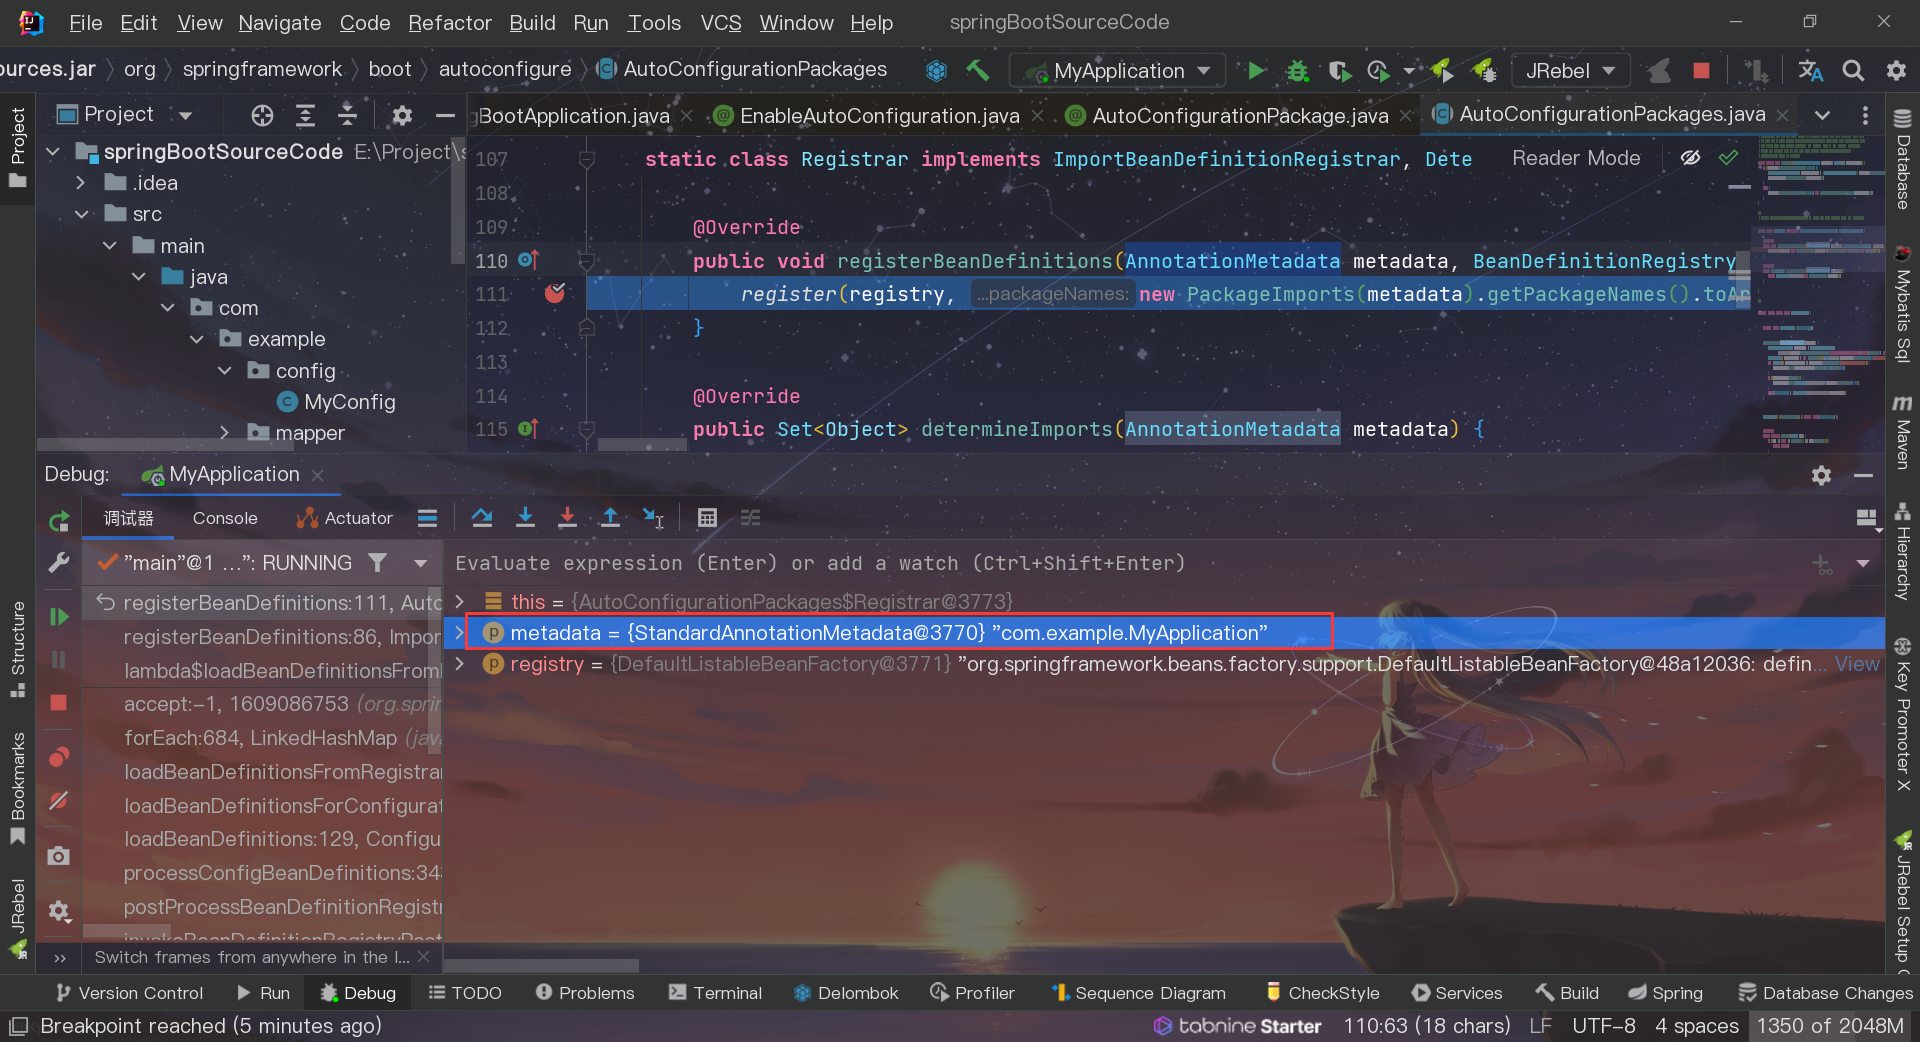Toggle mute breakpoints in the debug panel
The image size is (1920, 1042).
click(x=59, y=801)
